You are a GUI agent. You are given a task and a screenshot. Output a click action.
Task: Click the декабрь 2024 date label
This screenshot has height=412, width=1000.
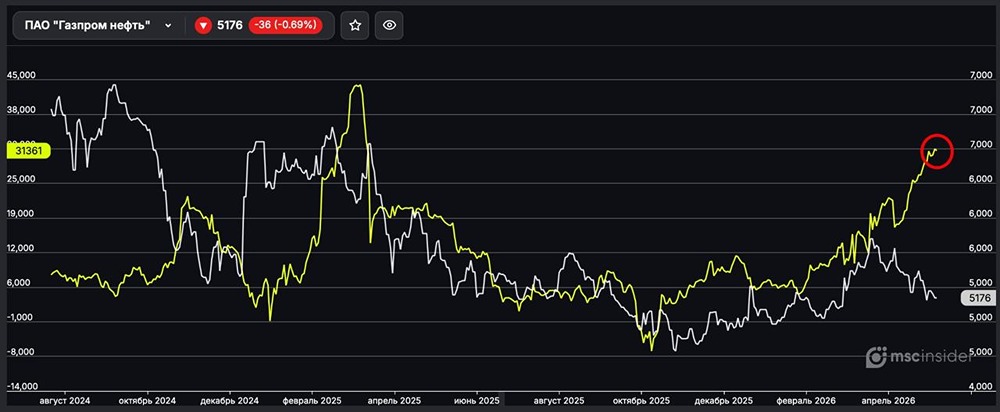pos(229,401)
